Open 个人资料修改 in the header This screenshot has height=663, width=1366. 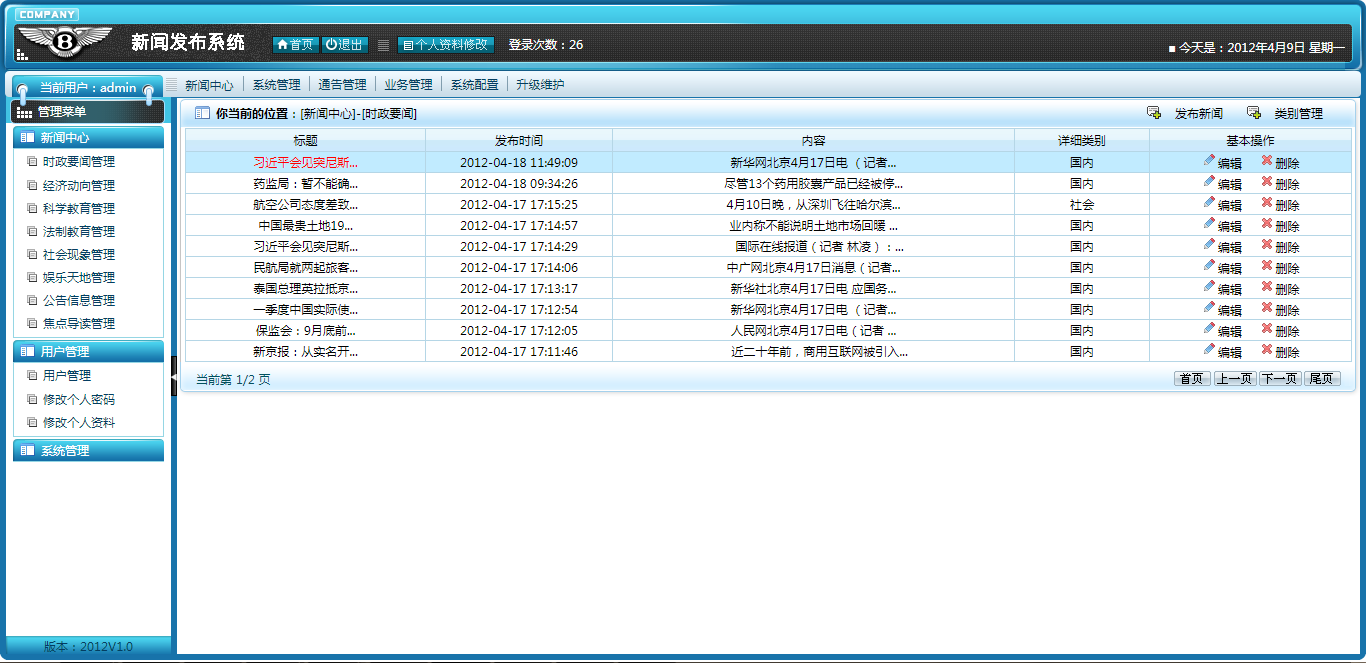point(446,45)
